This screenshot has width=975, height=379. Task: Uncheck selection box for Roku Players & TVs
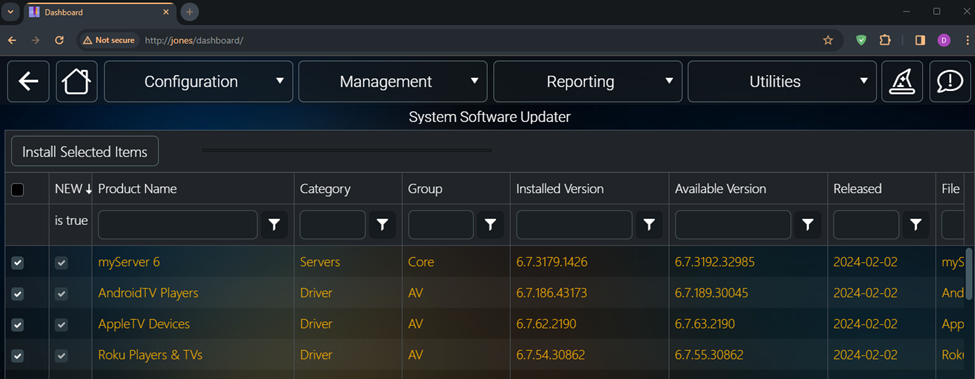pos(17,356)
